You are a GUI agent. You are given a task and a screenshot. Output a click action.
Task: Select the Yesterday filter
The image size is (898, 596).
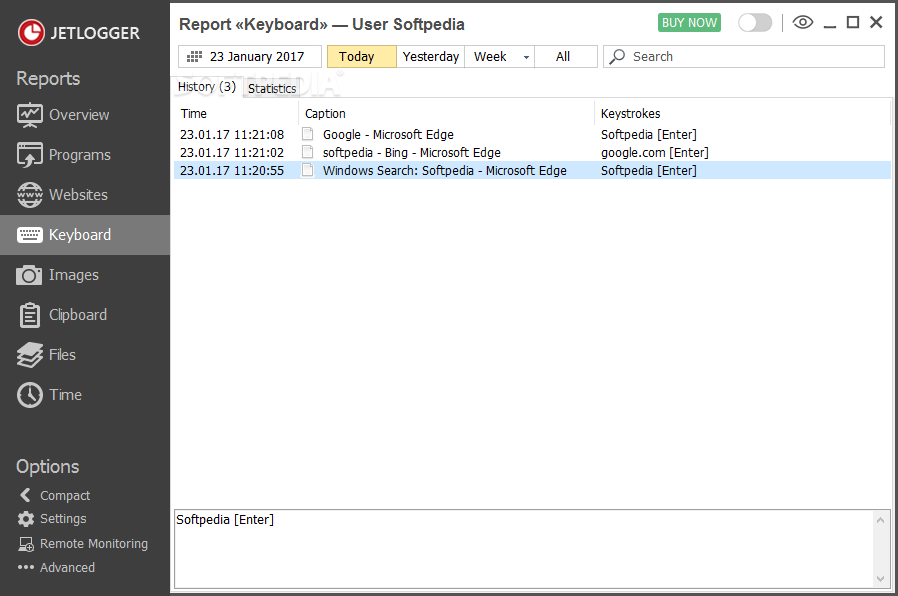[431, 57]
